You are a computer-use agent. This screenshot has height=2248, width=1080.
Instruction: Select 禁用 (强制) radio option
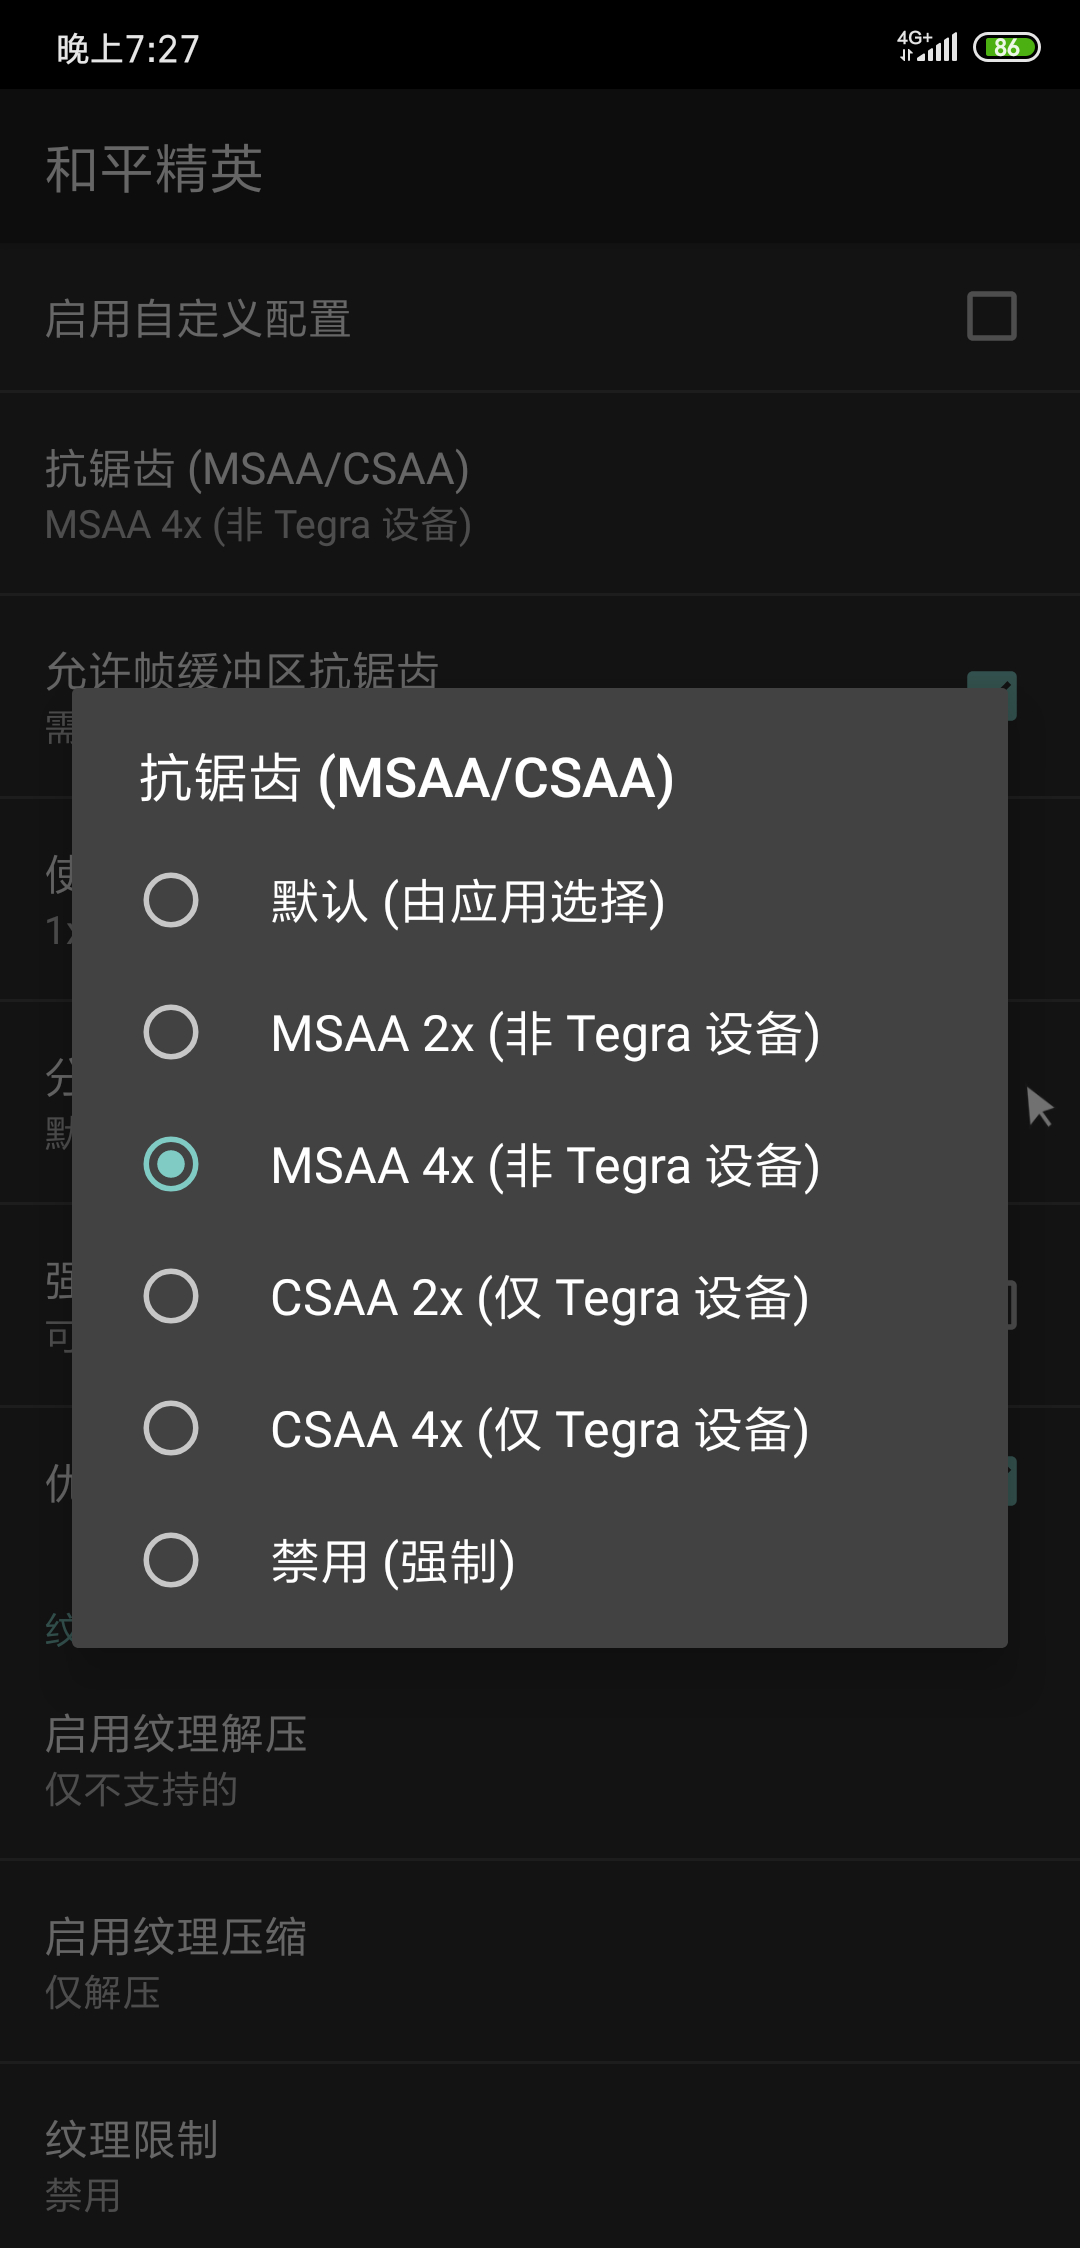pyautogui.click(x=171, y=1560)
